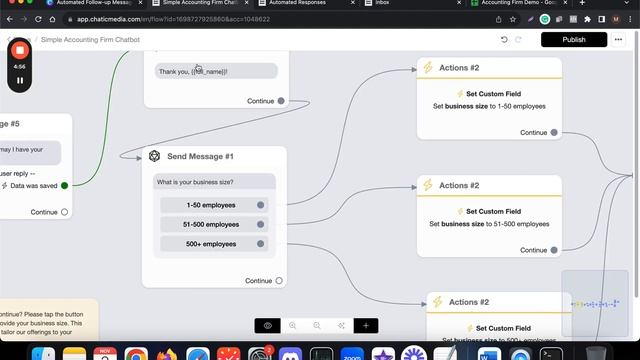640x360 pixels.
Task: Go to browser home page
Action: (52, 19)
